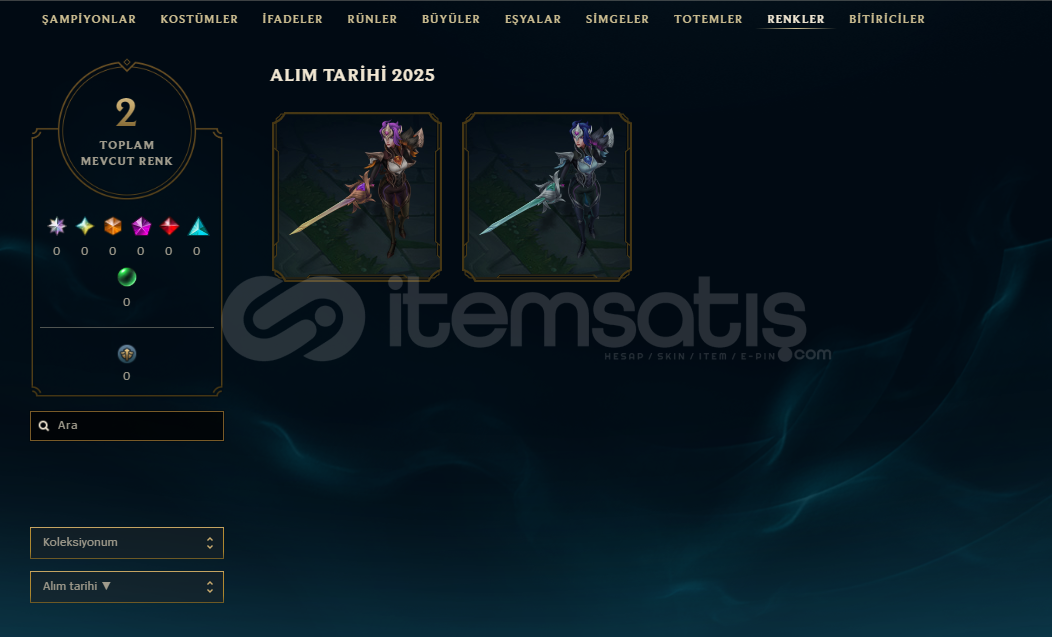1052x637 pixels.
Task: Click the red ruby diamond gem icon
Action: pyautogui.click(x=169, y=226)
